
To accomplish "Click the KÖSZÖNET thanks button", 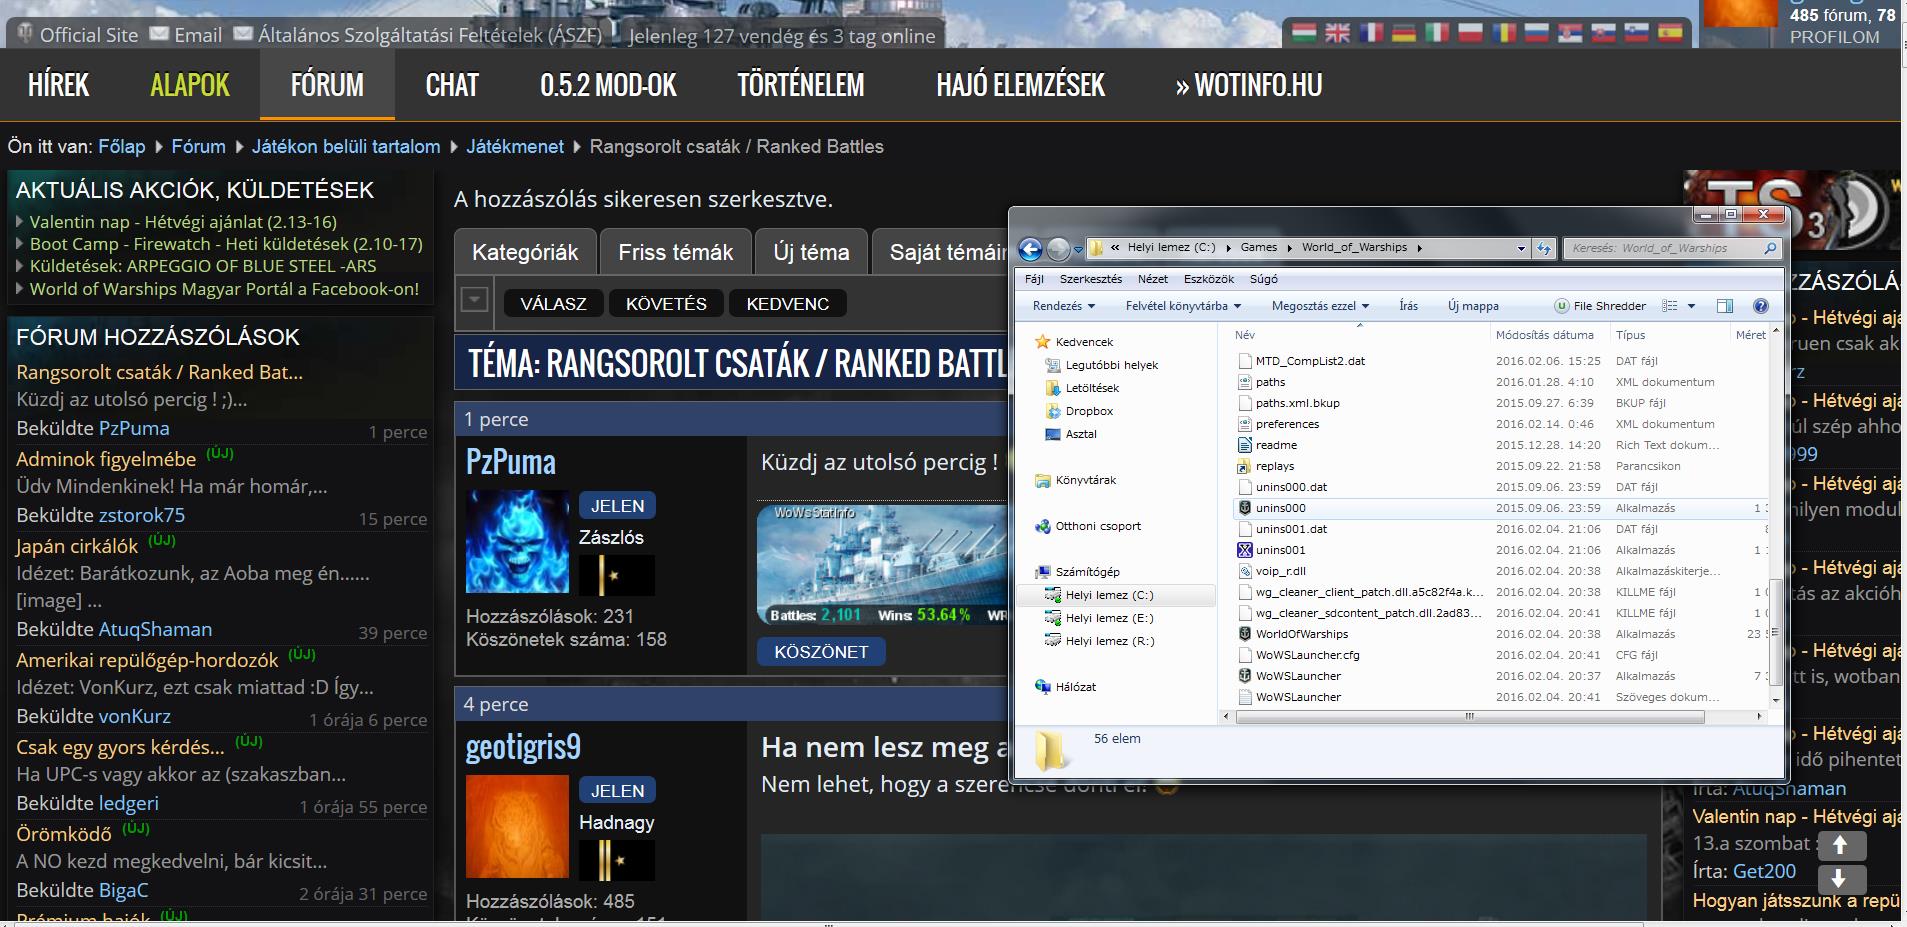I will (x=821, y=652).
